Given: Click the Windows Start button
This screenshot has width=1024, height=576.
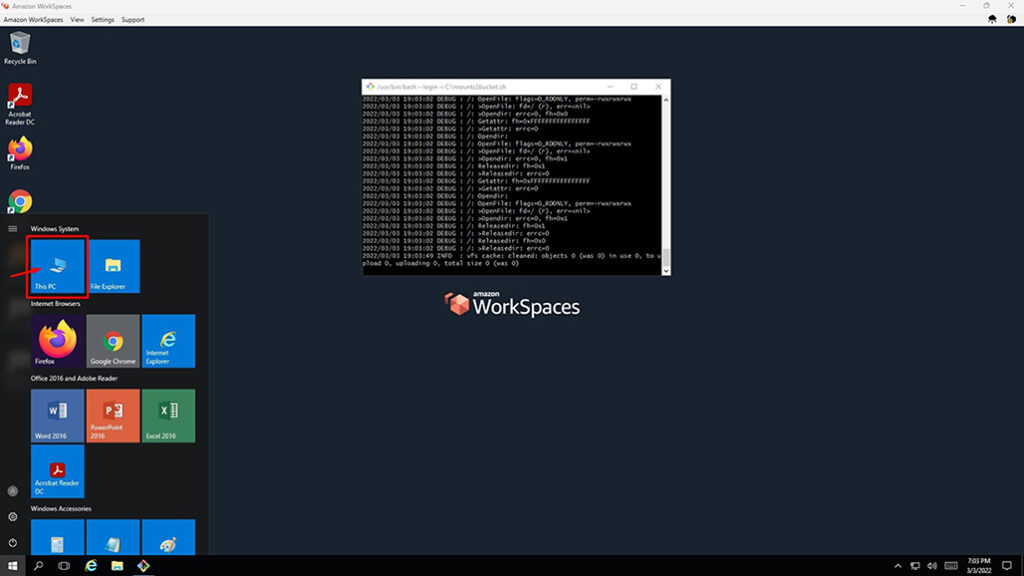Looking at the screenshot, I should click(12, 566).
